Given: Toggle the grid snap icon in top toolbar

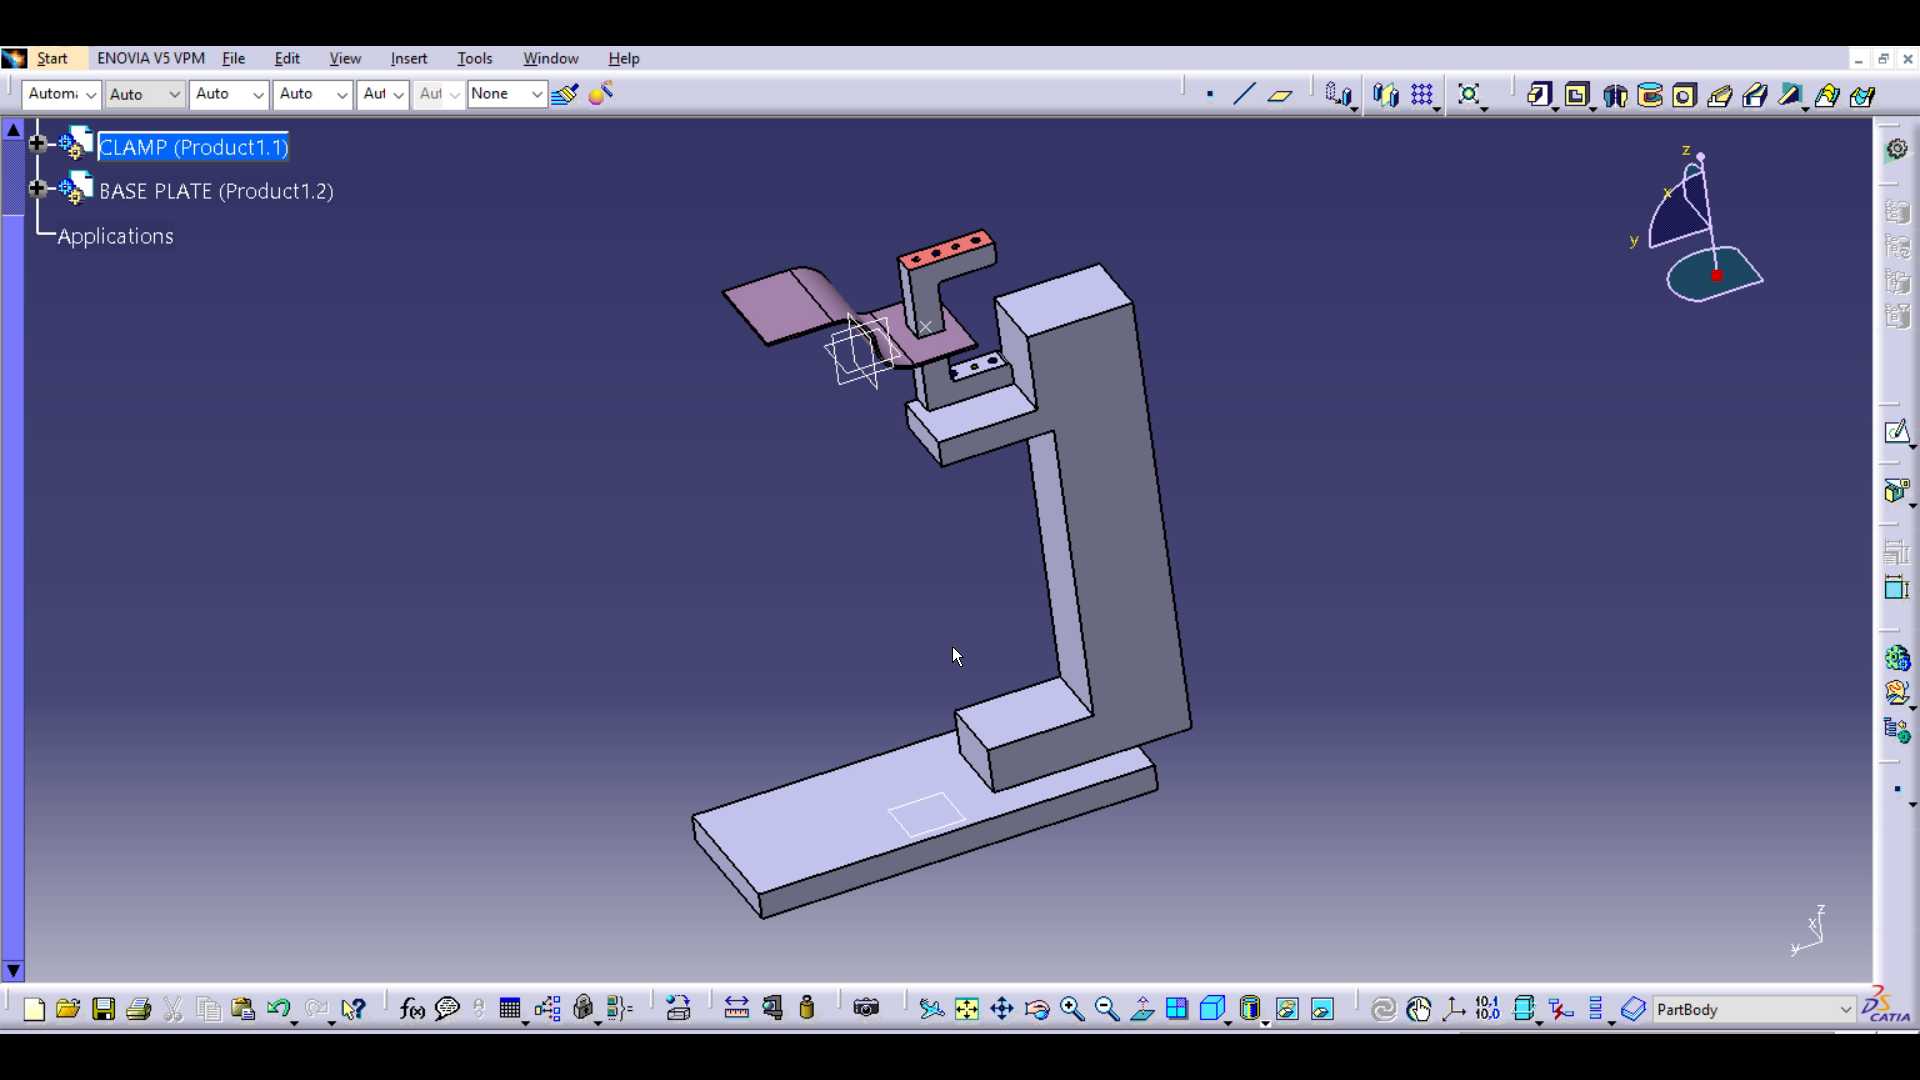Looking at the screenshot, I should click(1423, 95).
